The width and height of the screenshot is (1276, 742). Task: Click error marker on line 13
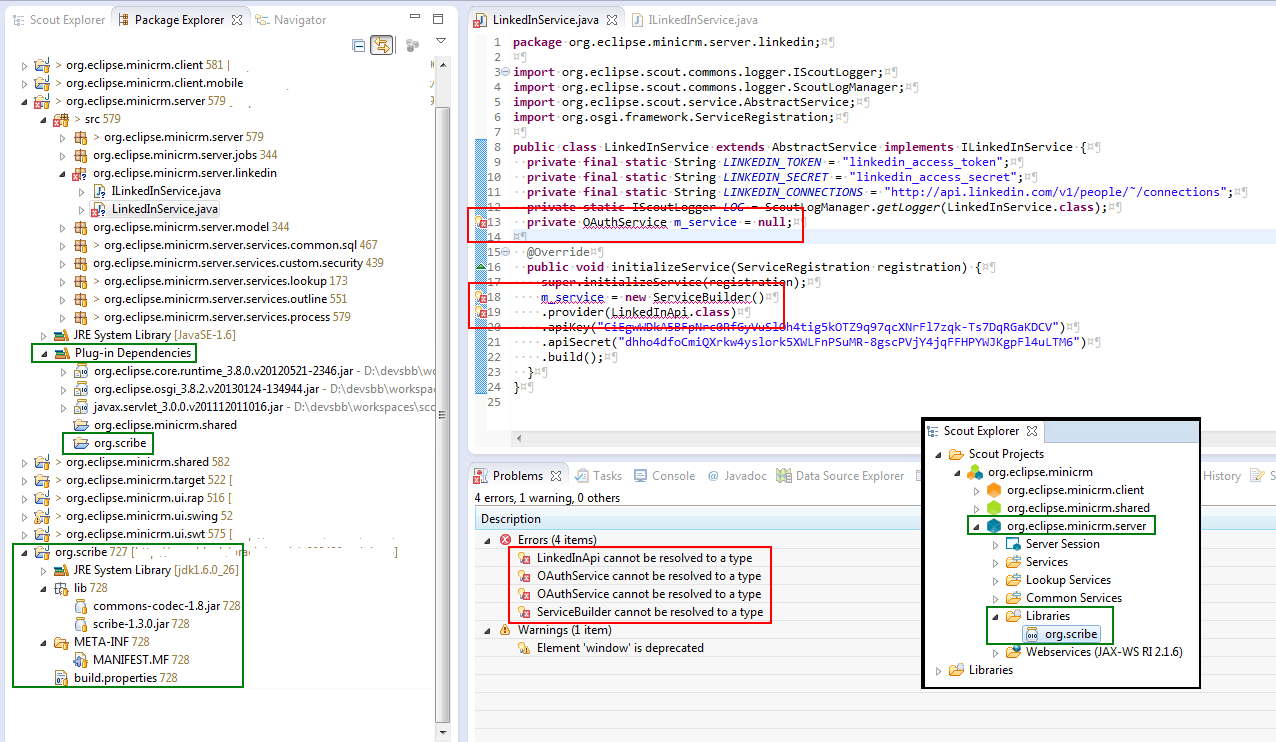point(481,222)
